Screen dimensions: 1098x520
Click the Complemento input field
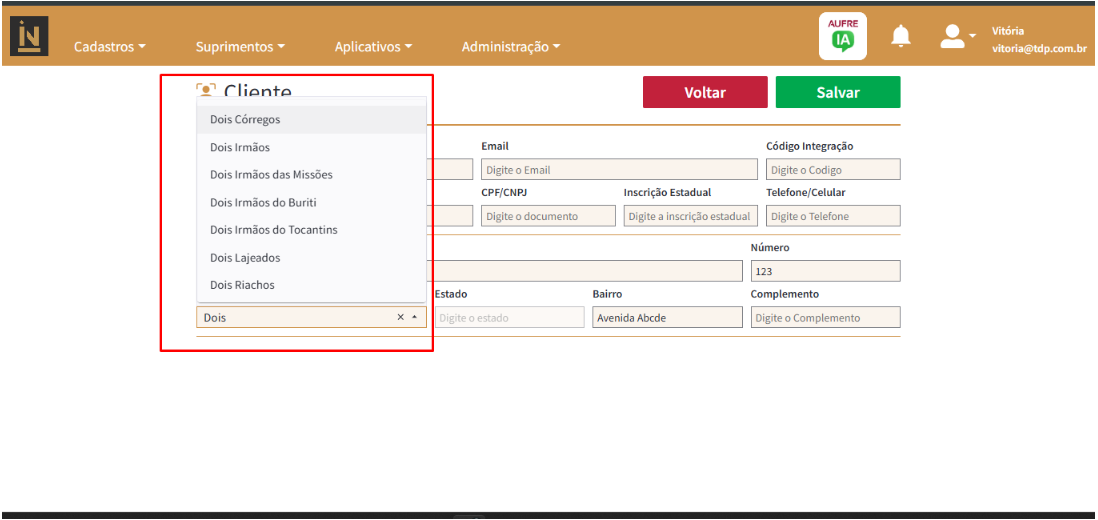[825, 318]
